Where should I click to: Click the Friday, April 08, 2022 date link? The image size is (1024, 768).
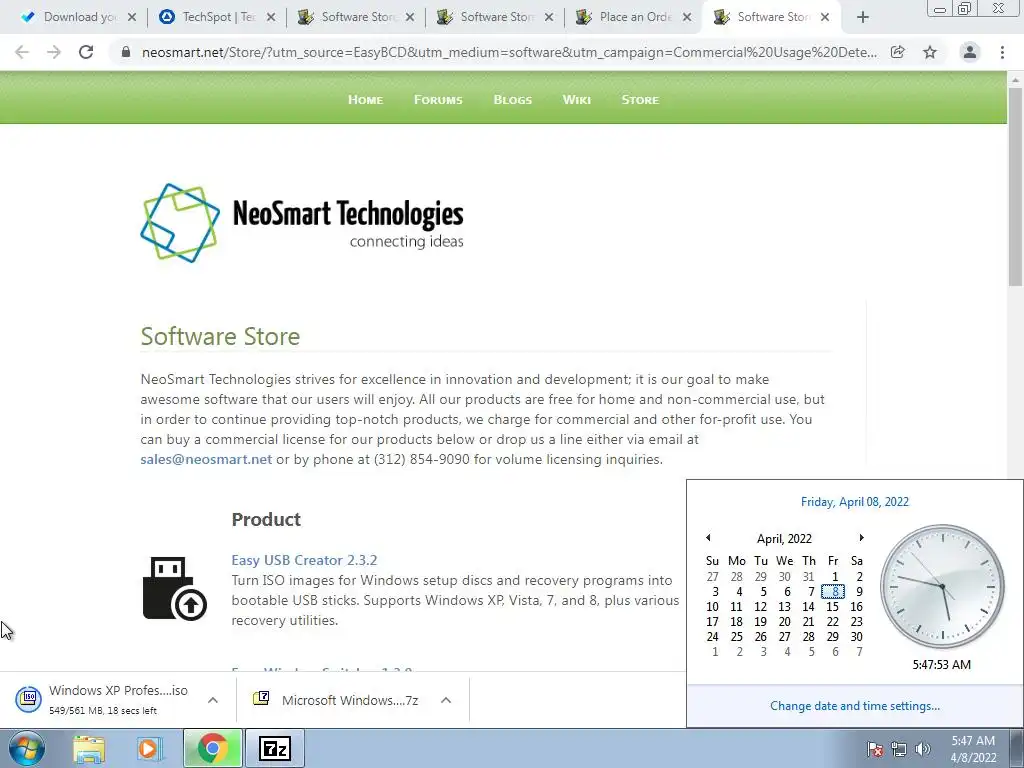(x=855, y=502)
